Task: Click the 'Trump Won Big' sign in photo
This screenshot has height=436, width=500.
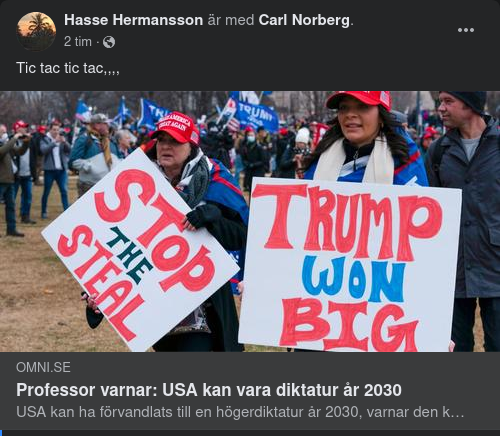Action: [350, 265]
